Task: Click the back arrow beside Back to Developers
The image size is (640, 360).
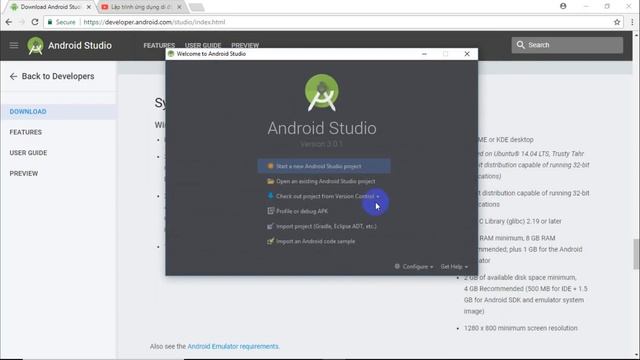Action: [13, 76]
